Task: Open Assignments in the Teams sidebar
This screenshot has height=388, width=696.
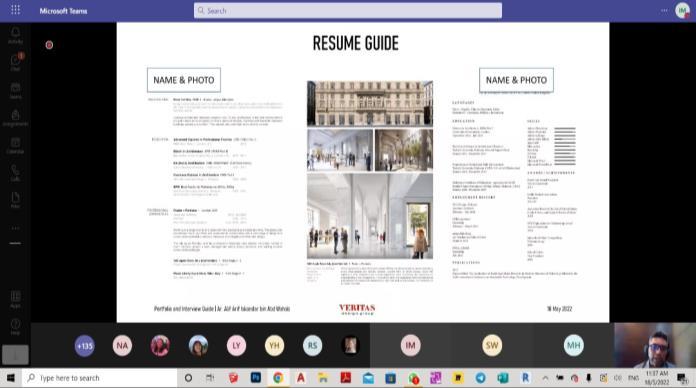Action: click(15, 118)
